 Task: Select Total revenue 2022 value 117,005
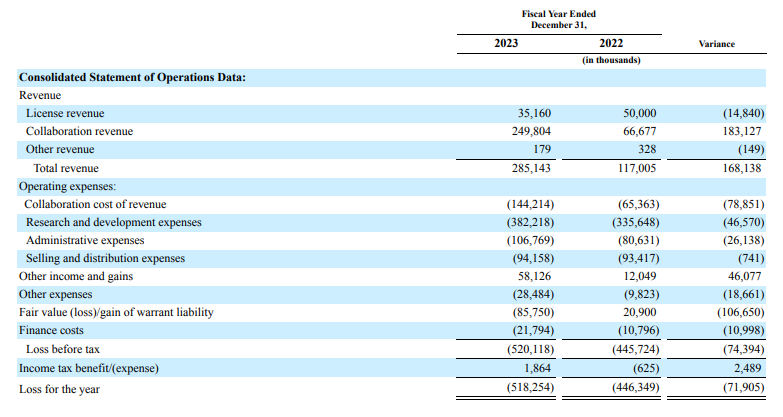[x=637, y=168]
